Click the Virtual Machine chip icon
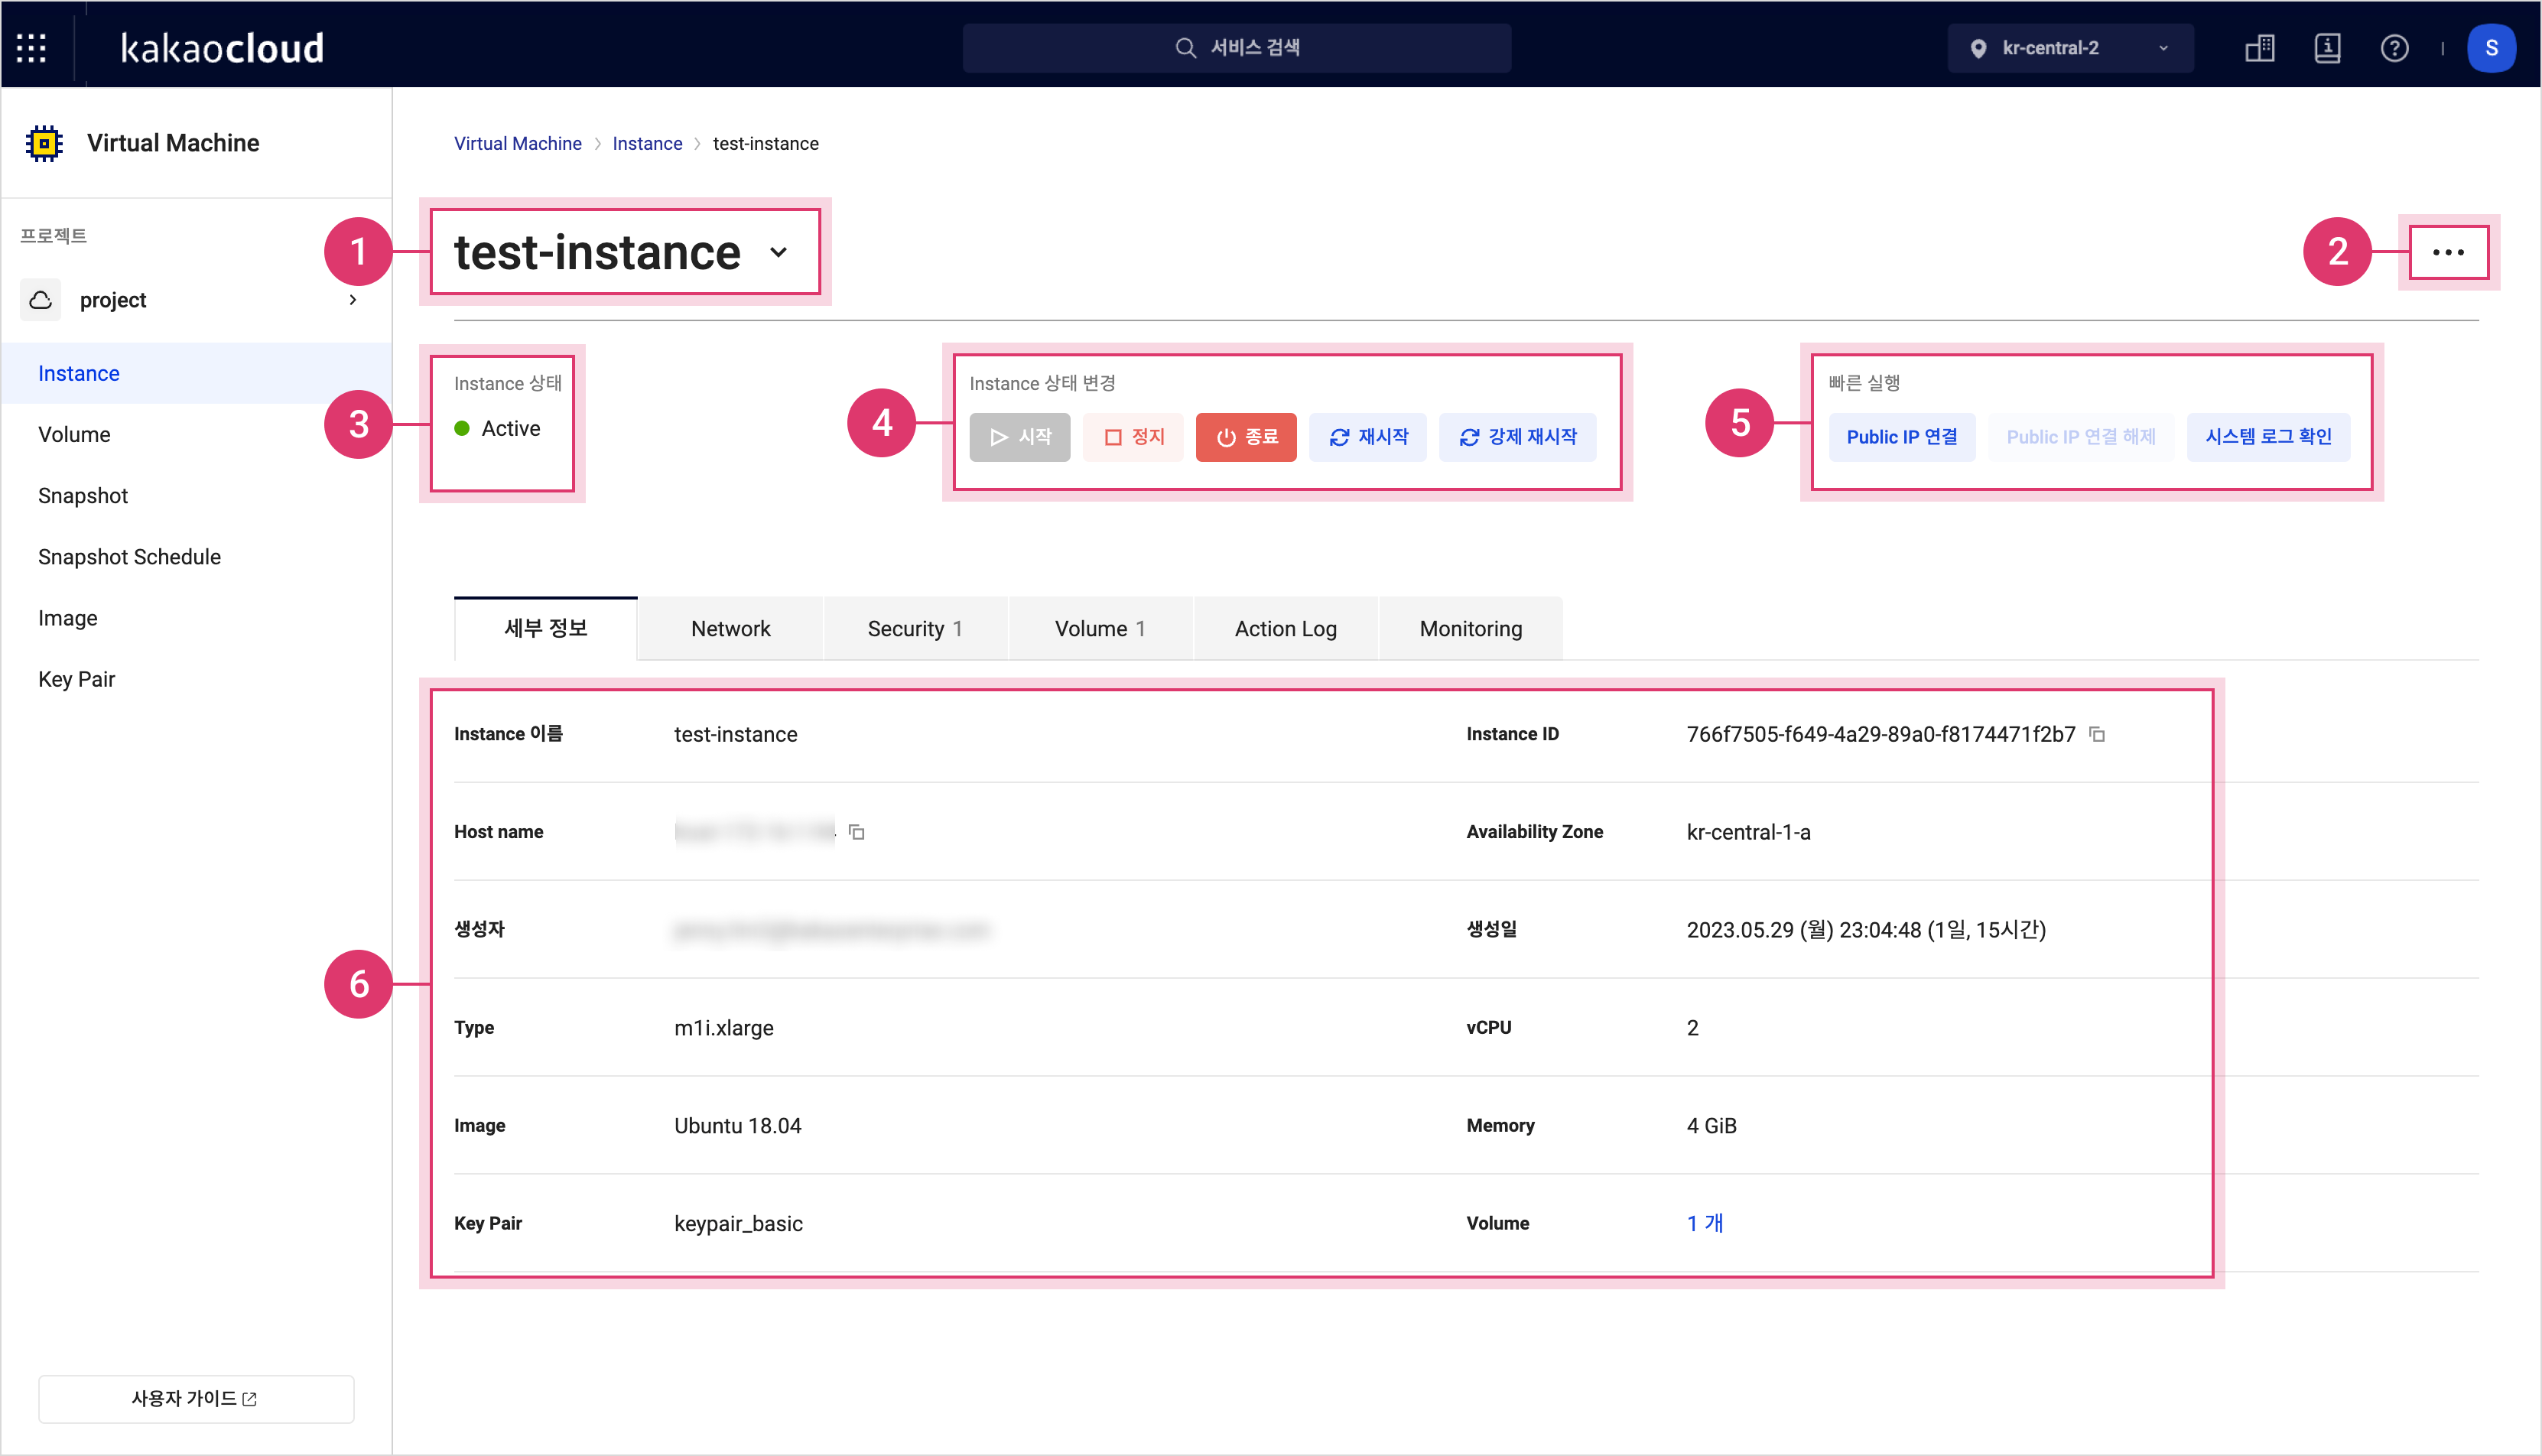The height and width of the screenshot is (1456, 2542). click(44, 143)
